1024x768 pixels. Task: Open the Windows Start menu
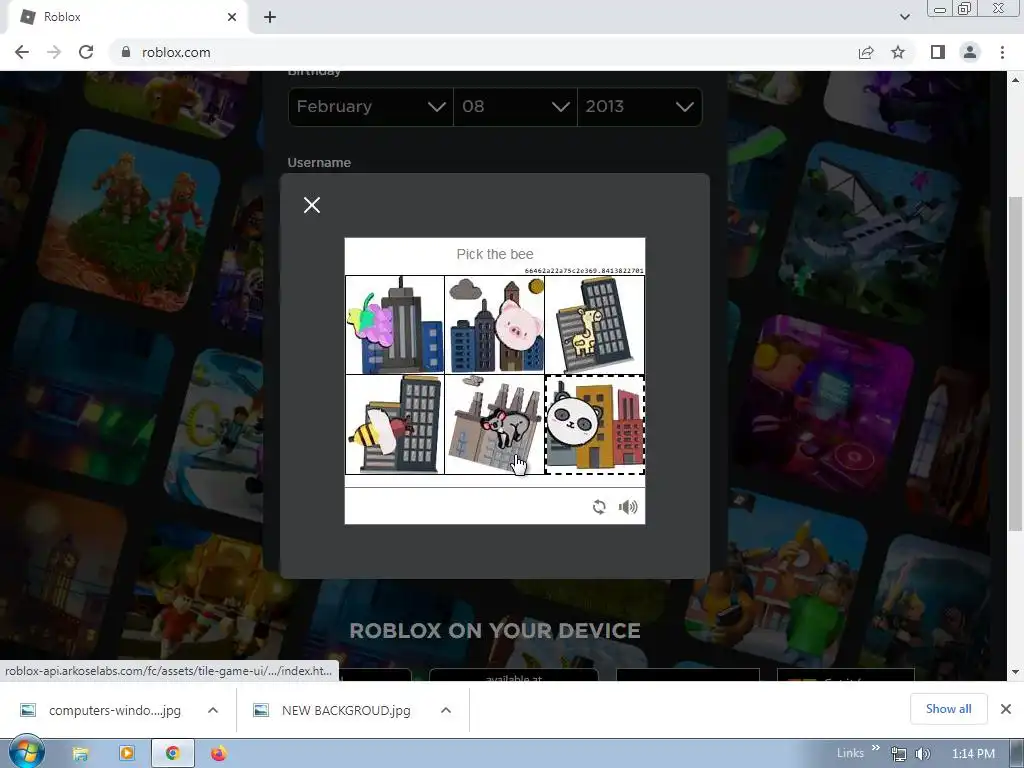tap(26, 753)
